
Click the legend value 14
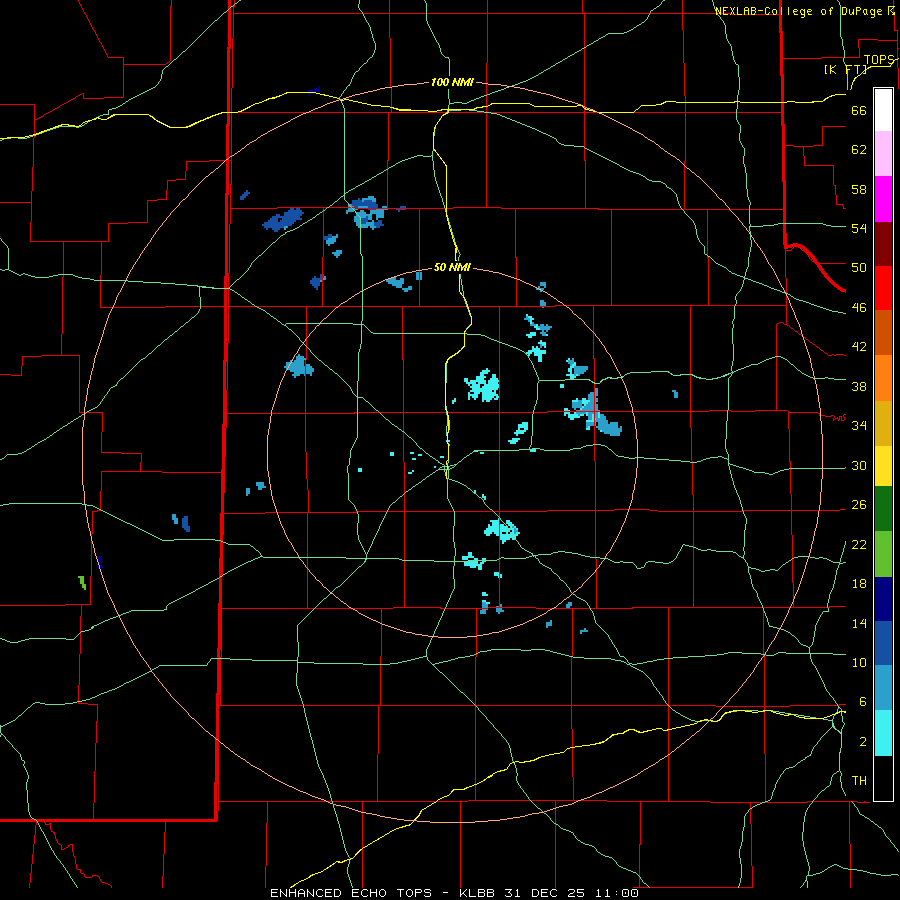tap(859, 623)
